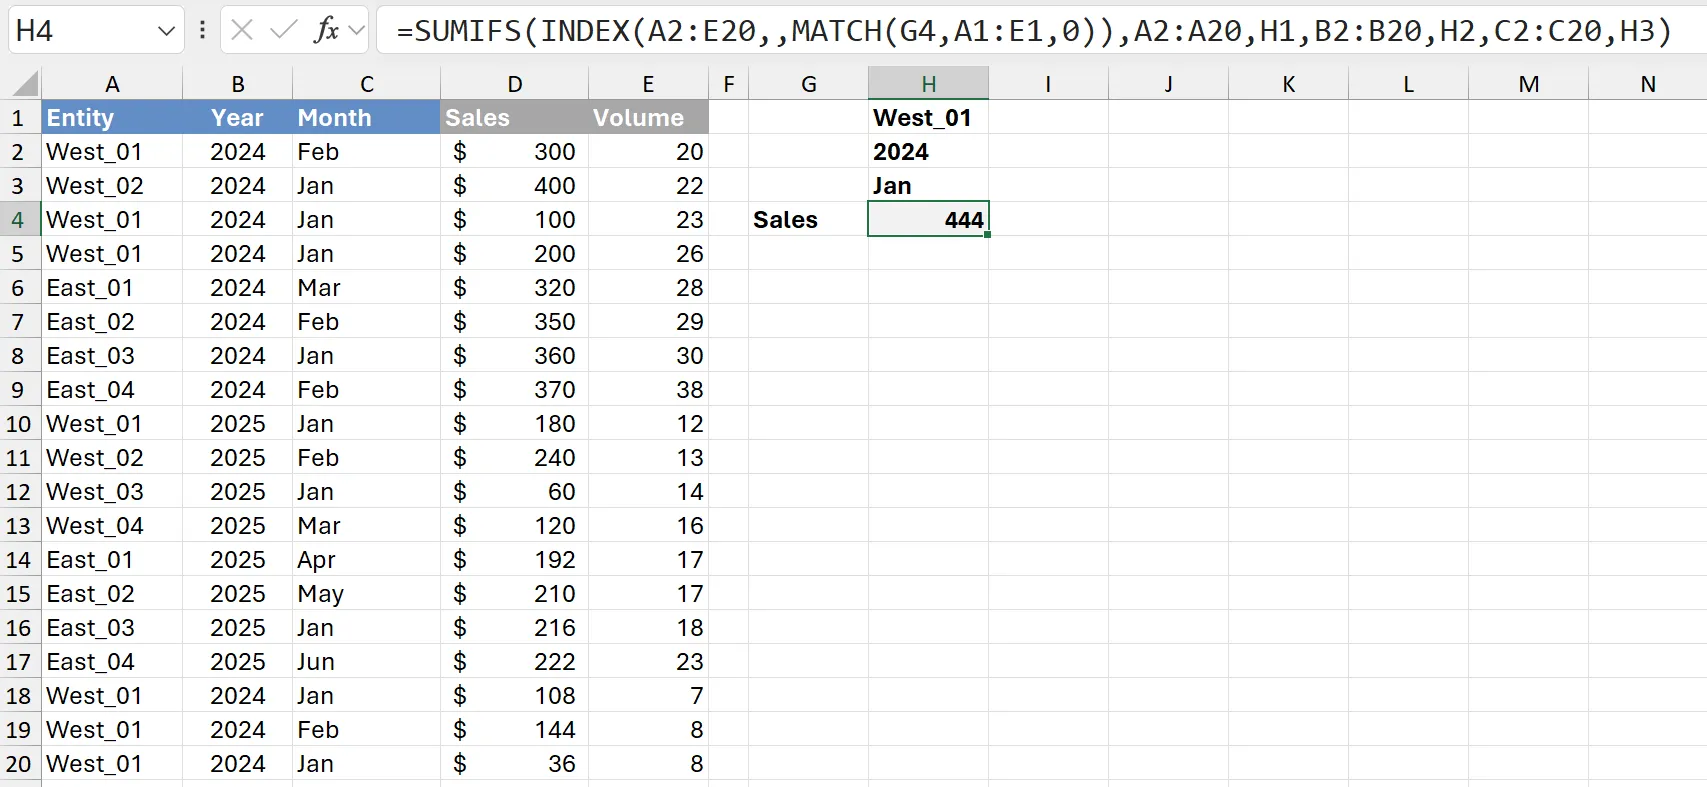Select column D header
The height and width of the screenshot is (787, 1707).
[x=514, y=85]
